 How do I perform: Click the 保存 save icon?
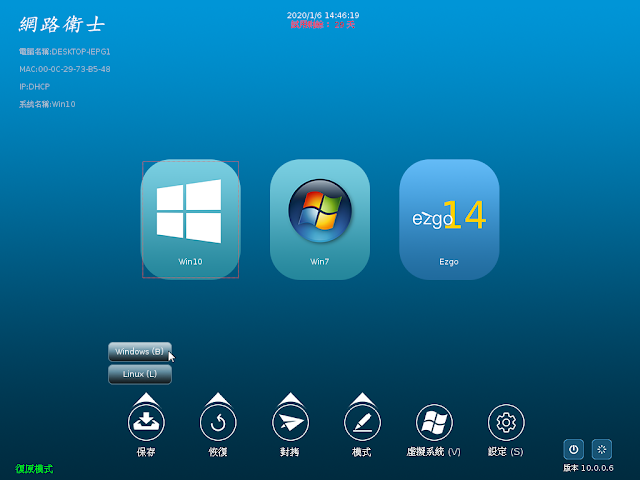pos(146,422)
